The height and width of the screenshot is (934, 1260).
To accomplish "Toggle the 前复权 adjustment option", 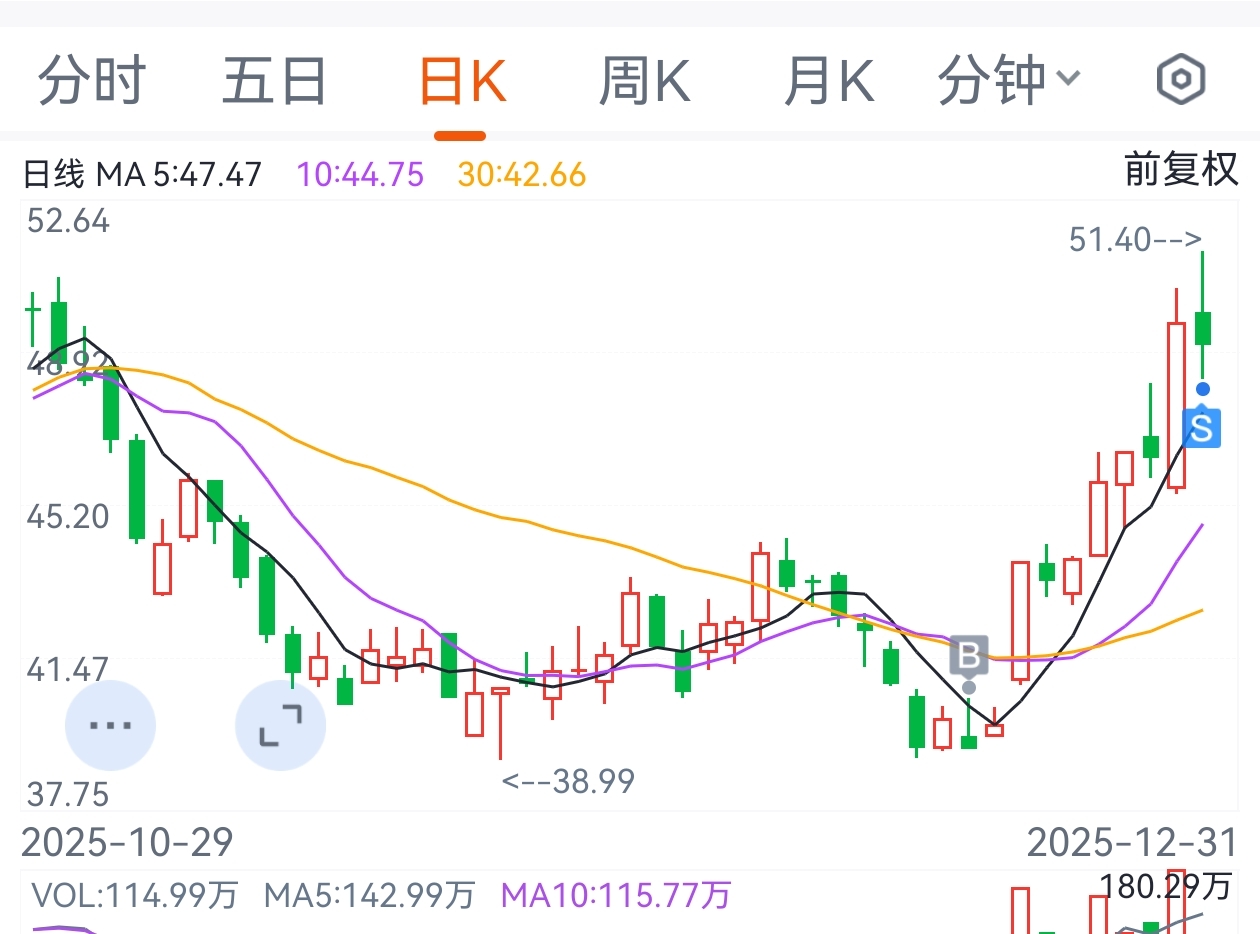I will (x=1181, y=170).
